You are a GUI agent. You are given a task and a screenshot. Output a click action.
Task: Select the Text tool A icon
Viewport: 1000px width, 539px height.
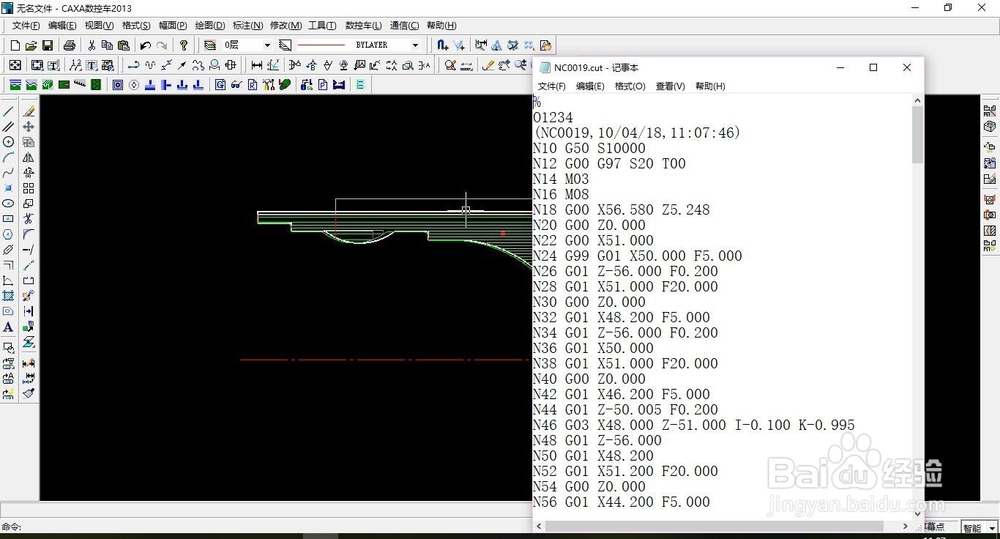click(x=8, y=327)
